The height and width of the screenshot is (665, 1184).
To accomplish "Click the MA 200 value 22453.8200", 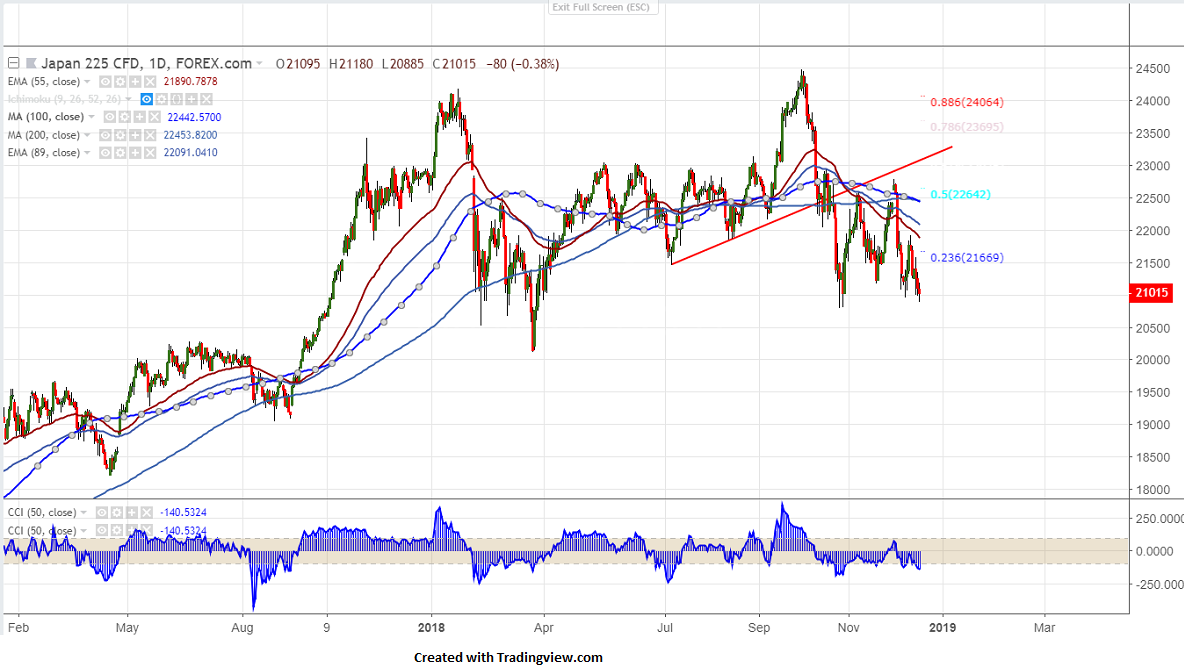I will pyautogui.click(x=190, y=135).
